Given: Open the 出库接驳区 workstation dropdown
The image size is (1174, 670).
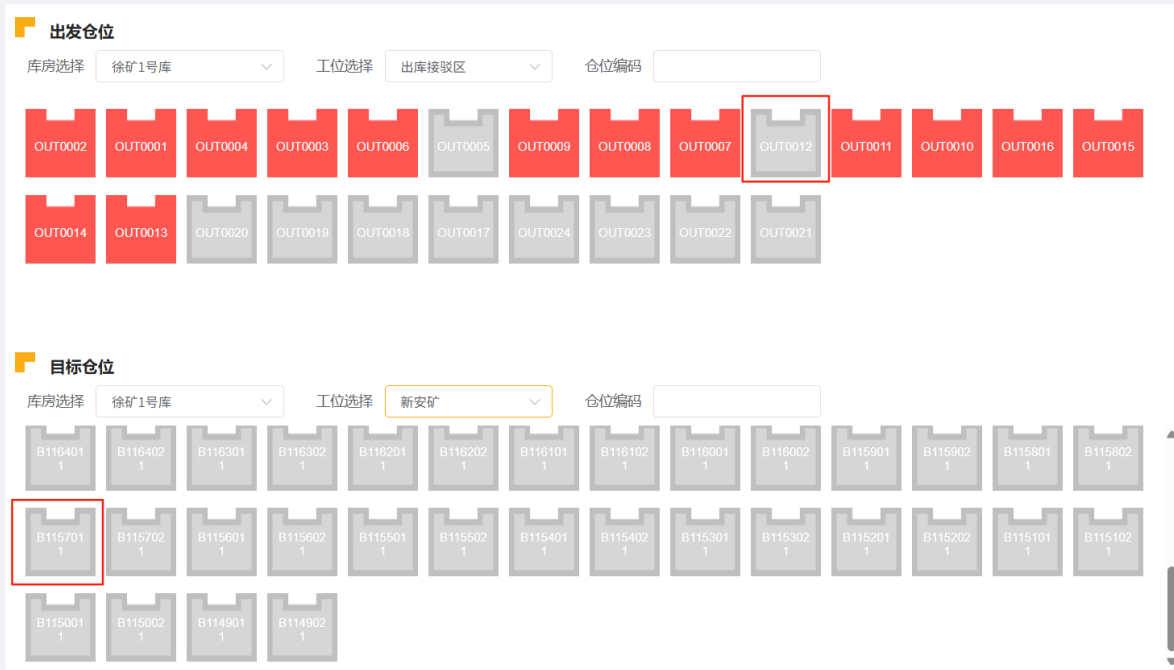Looking at the screenshot, I should click(468, 67).
